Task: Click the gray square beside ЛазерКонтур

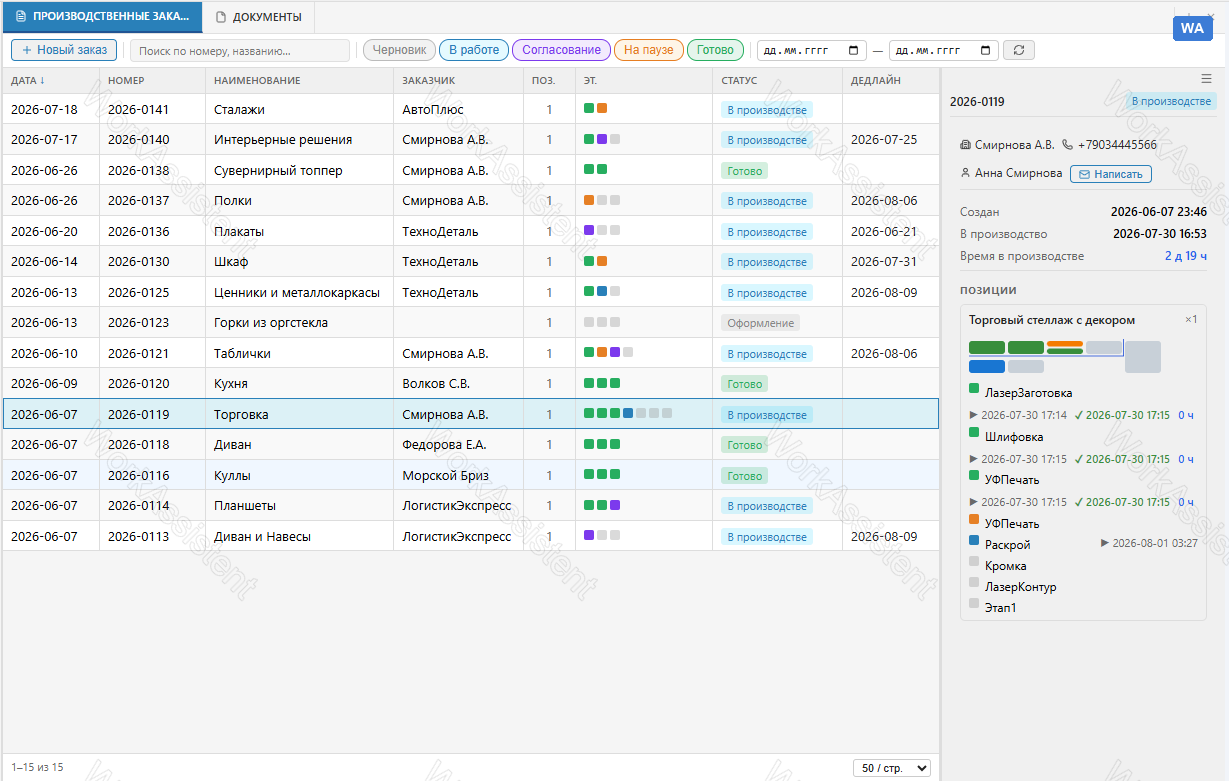Action: click(974, 582)
